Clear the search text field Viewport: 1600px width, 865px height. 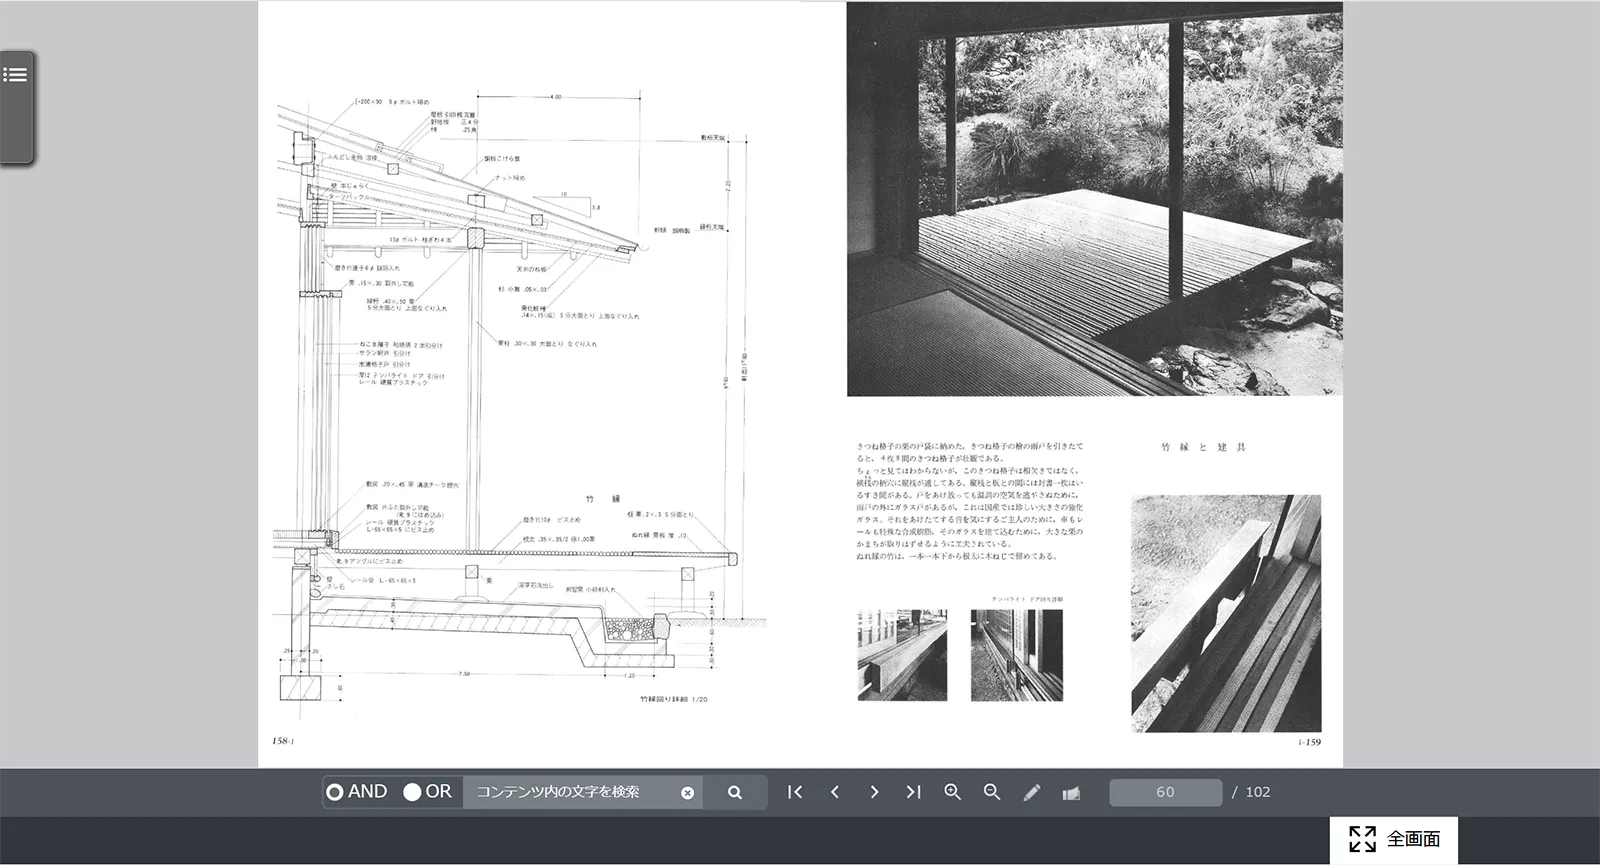(687, 793)
